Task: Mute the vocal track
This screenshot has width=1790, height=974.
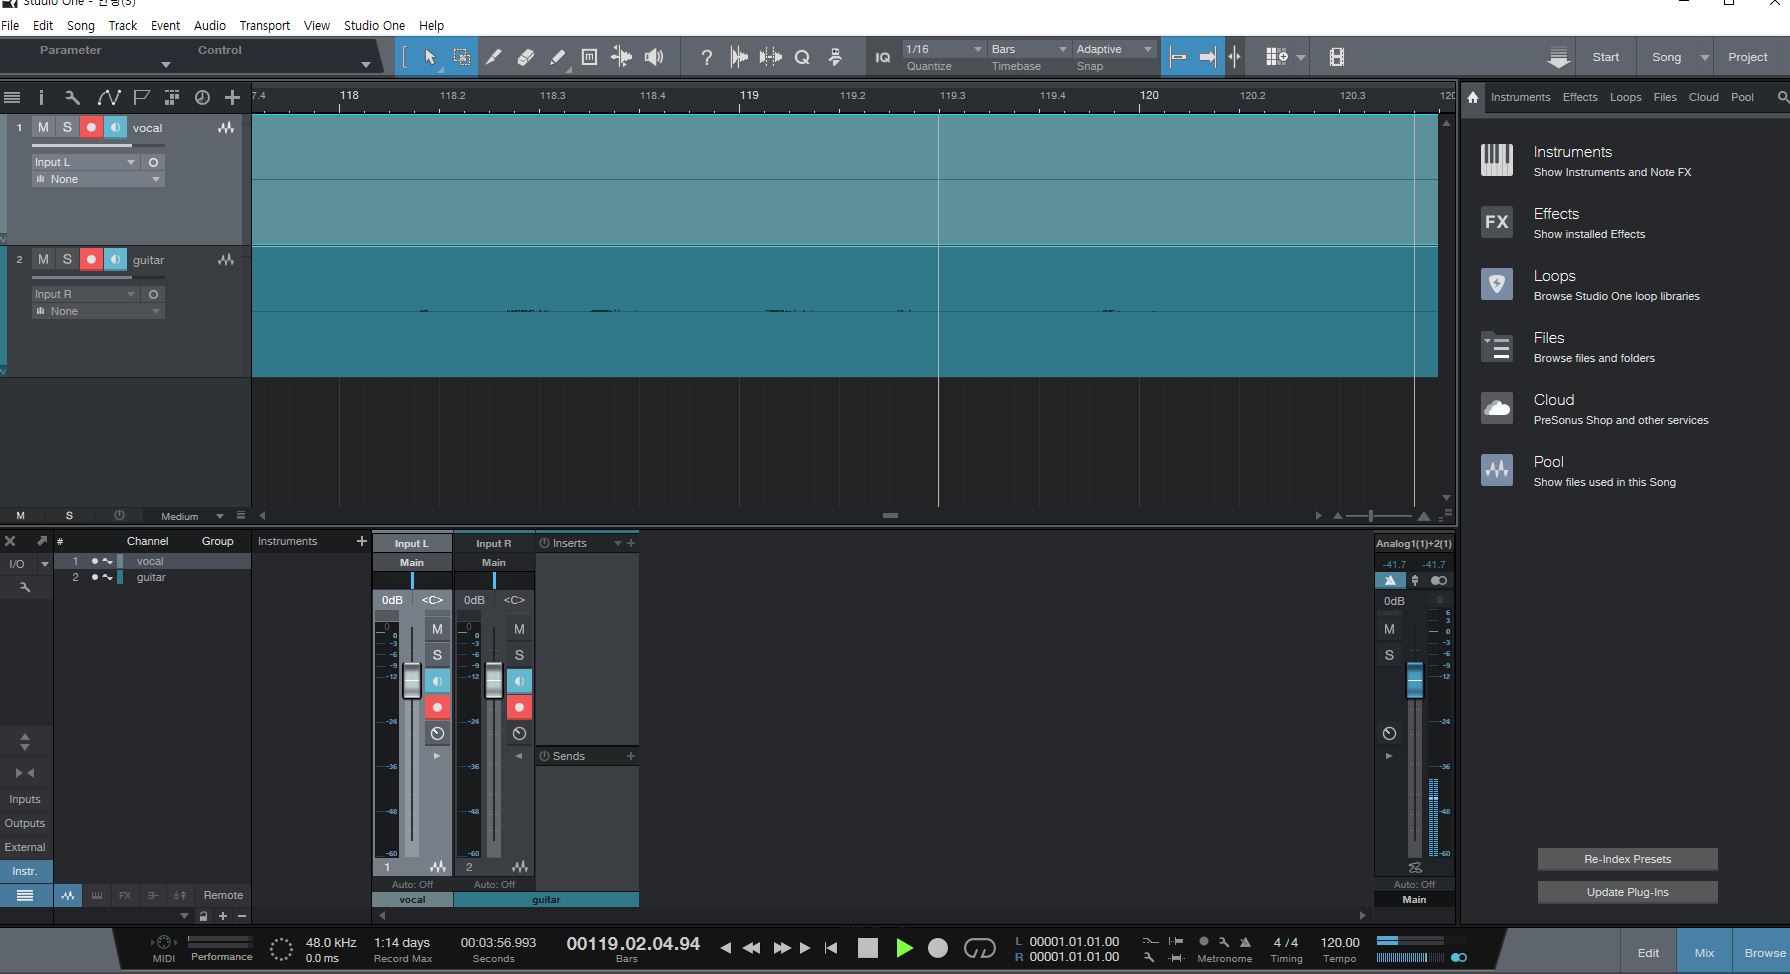Action: click(43, 127)
